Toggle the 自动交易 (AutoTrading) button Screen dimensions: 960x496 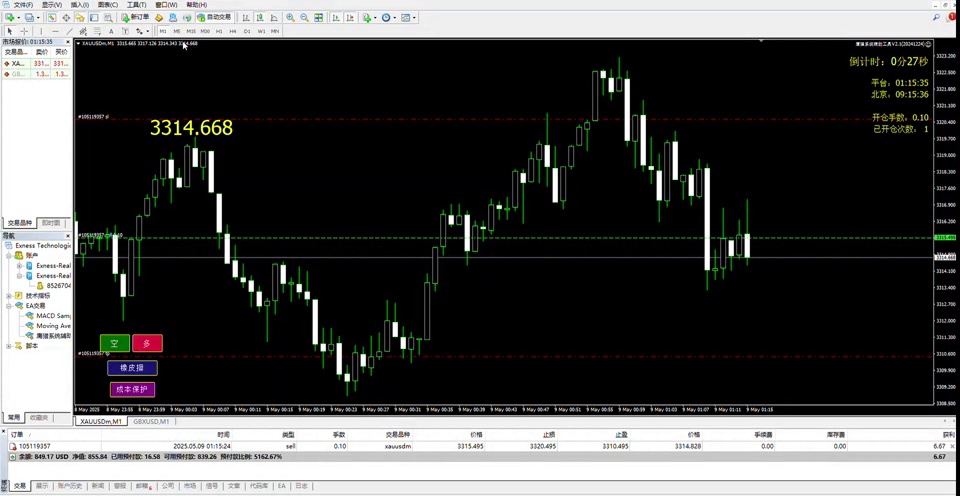214,18
